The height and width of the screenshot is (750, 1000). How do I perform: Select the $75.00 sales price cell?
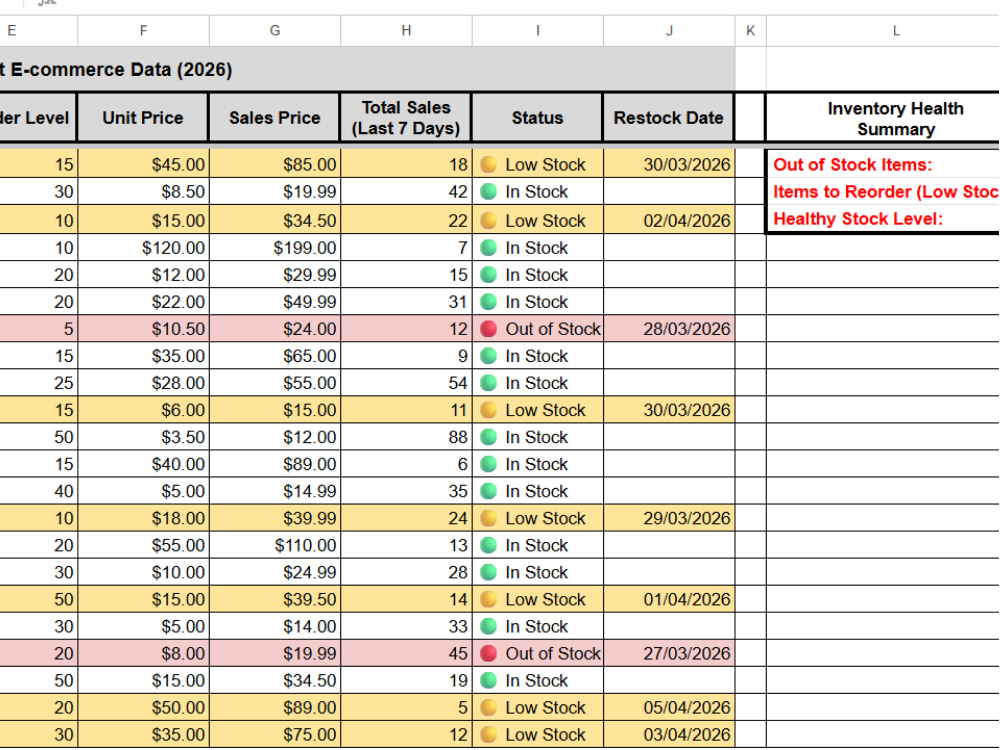click(x=275, y=735)
